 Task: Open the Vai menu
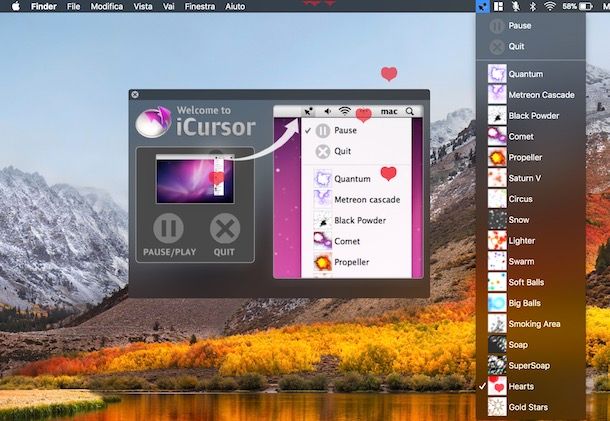tap(168, 6)
